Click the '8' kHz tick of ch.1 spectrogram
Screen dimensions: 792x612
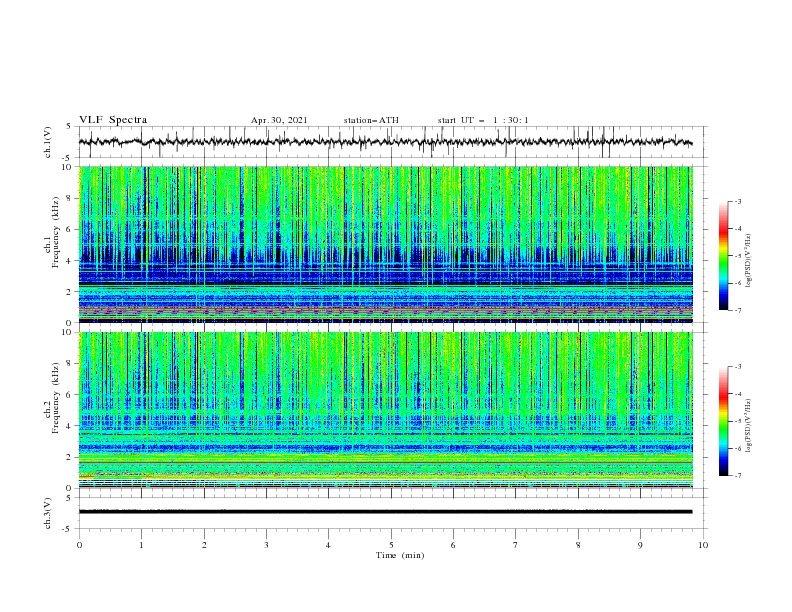coord(69,198)
